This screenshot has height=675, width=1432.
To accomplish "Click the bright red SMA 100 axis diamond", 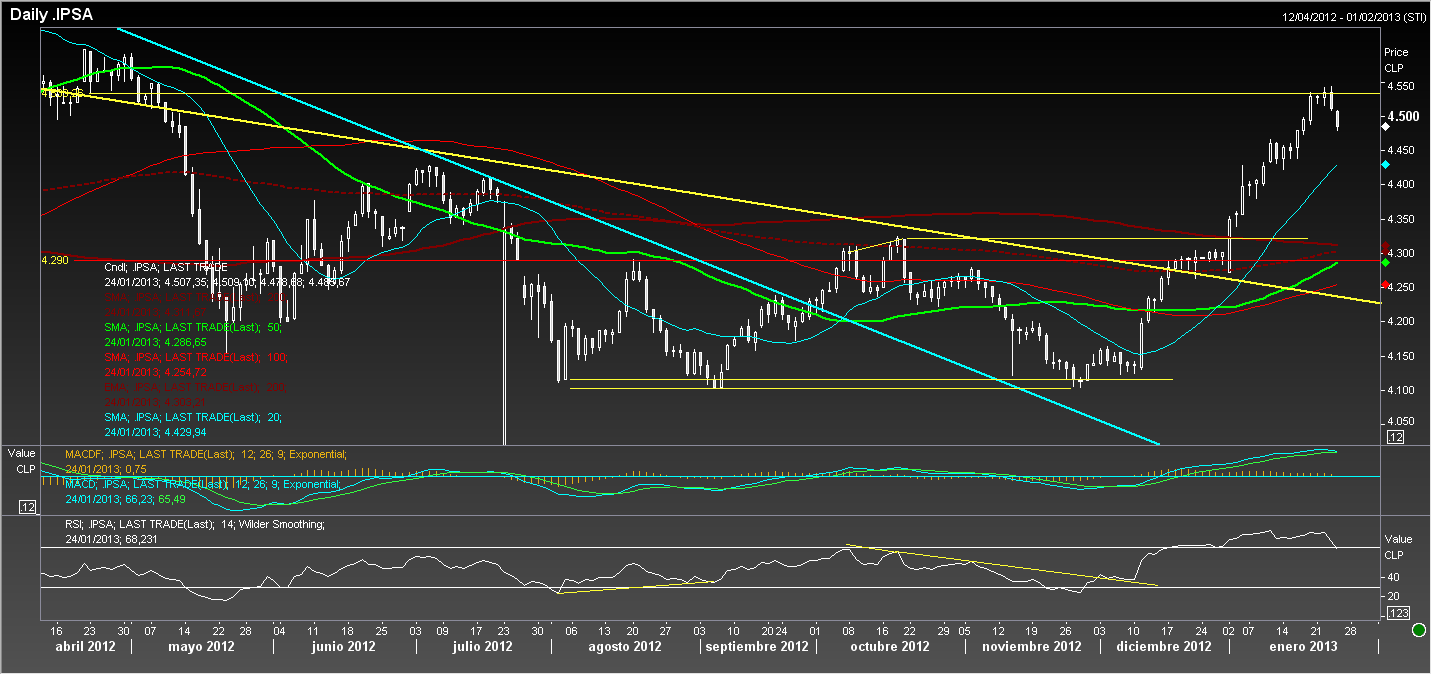I will (1385, 285).
